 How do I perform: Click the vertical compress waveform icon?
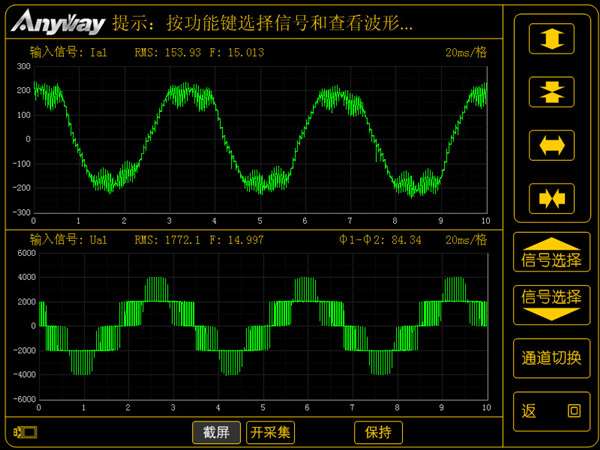click(x=551, y=91)
